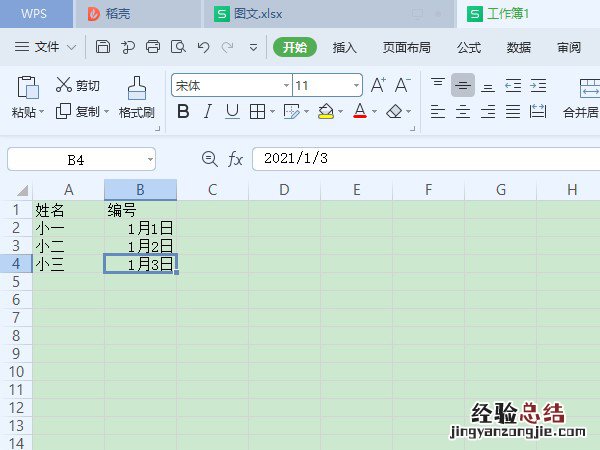
Task: Switch to the 插入 (Insert) ribbon tab
Action: click(x=344, y=47)
